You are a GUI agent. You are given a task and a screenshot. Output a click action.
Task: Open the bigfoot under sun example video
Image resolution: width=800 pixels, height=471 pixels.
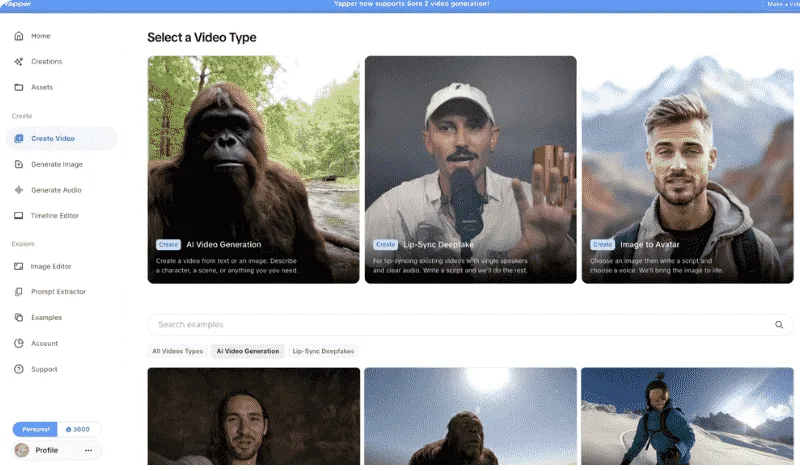pos(470,416)
